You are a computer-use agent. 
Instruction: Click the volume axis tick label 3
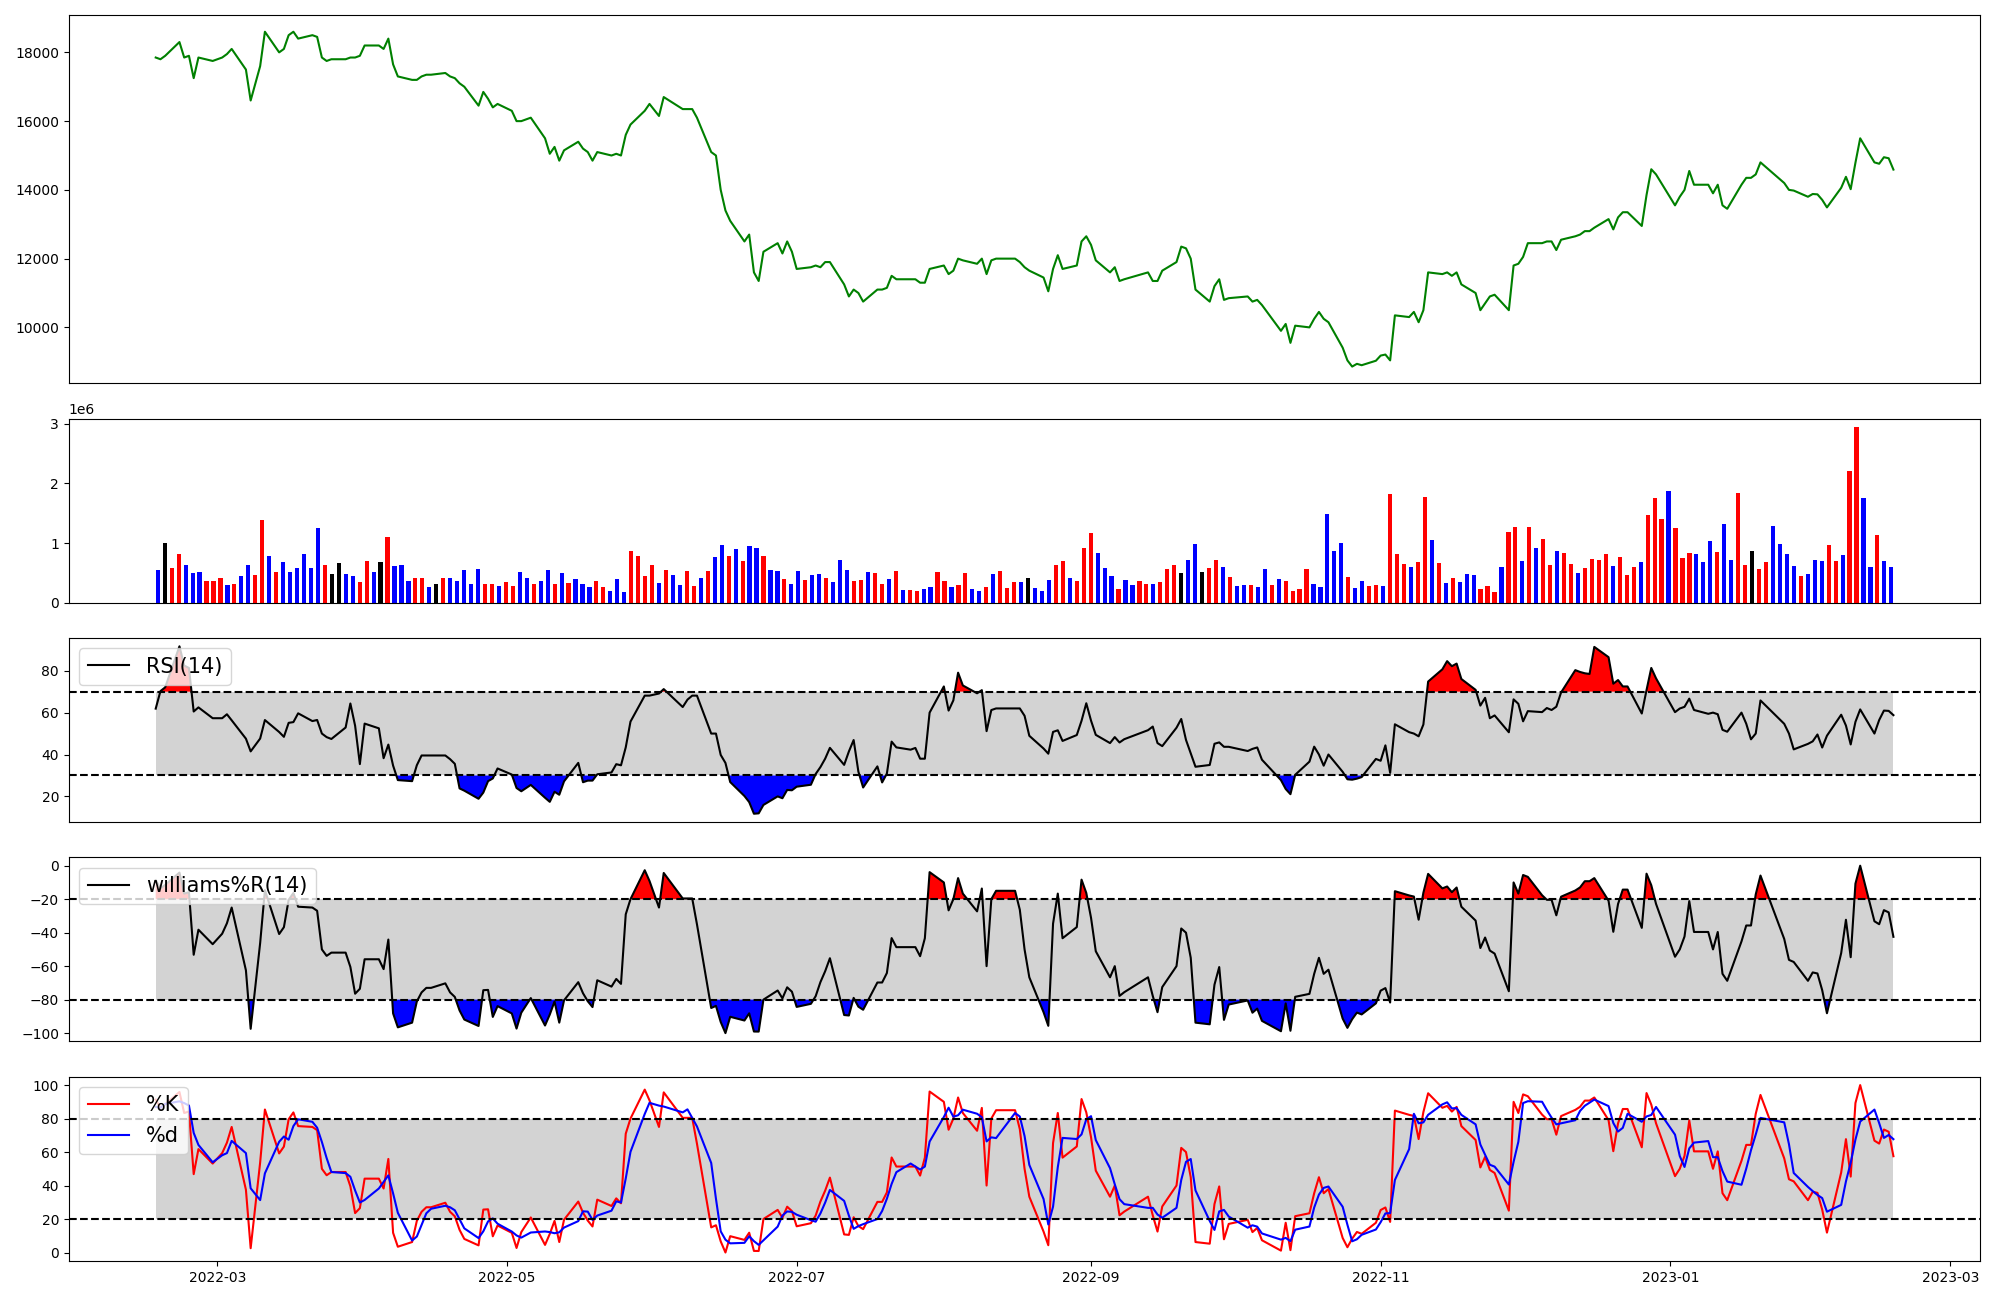54,424
